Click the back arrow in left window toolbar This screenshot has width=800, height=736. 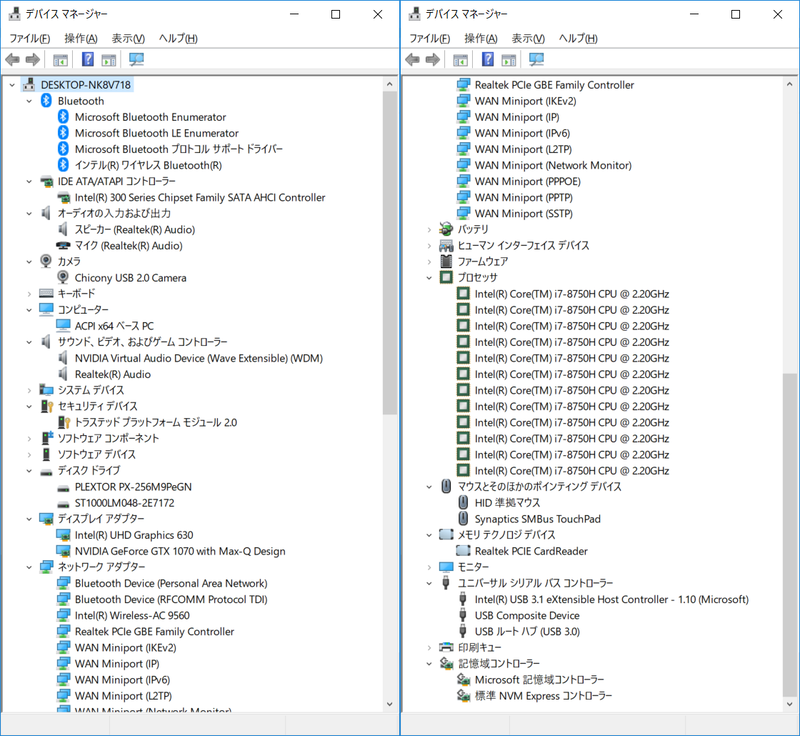(12, 60)
